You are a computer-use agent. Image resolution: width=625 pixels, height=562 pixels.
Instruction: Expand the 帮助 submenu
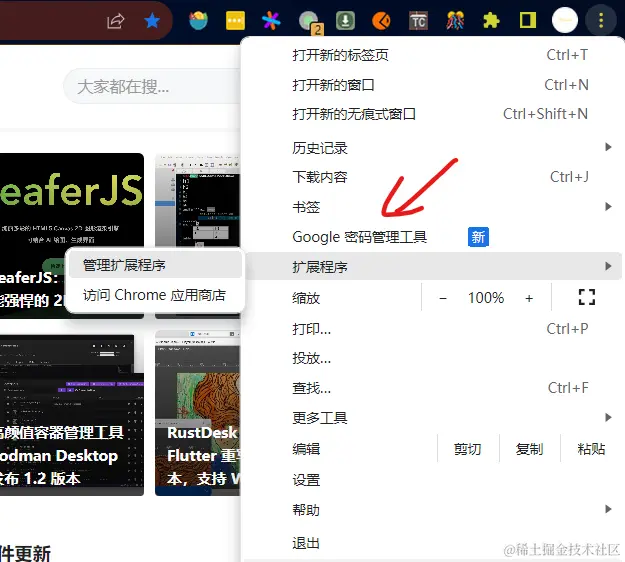pos(434,510)
